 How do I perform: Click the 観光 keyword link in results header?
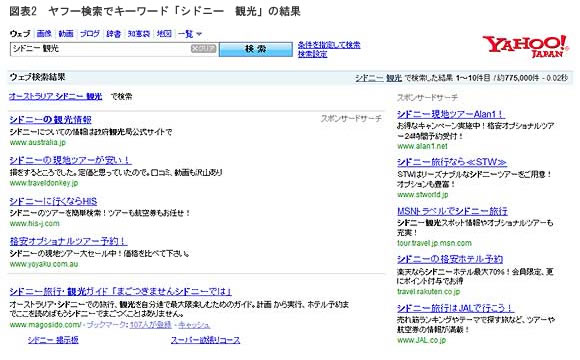394,78
